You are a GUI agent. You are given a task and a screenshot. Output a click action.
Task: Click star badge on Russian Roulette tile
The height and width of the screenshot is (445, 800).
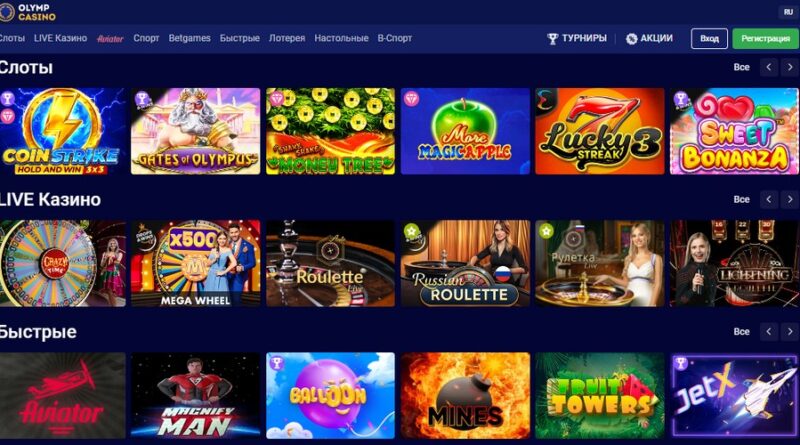tap(411, 232)
